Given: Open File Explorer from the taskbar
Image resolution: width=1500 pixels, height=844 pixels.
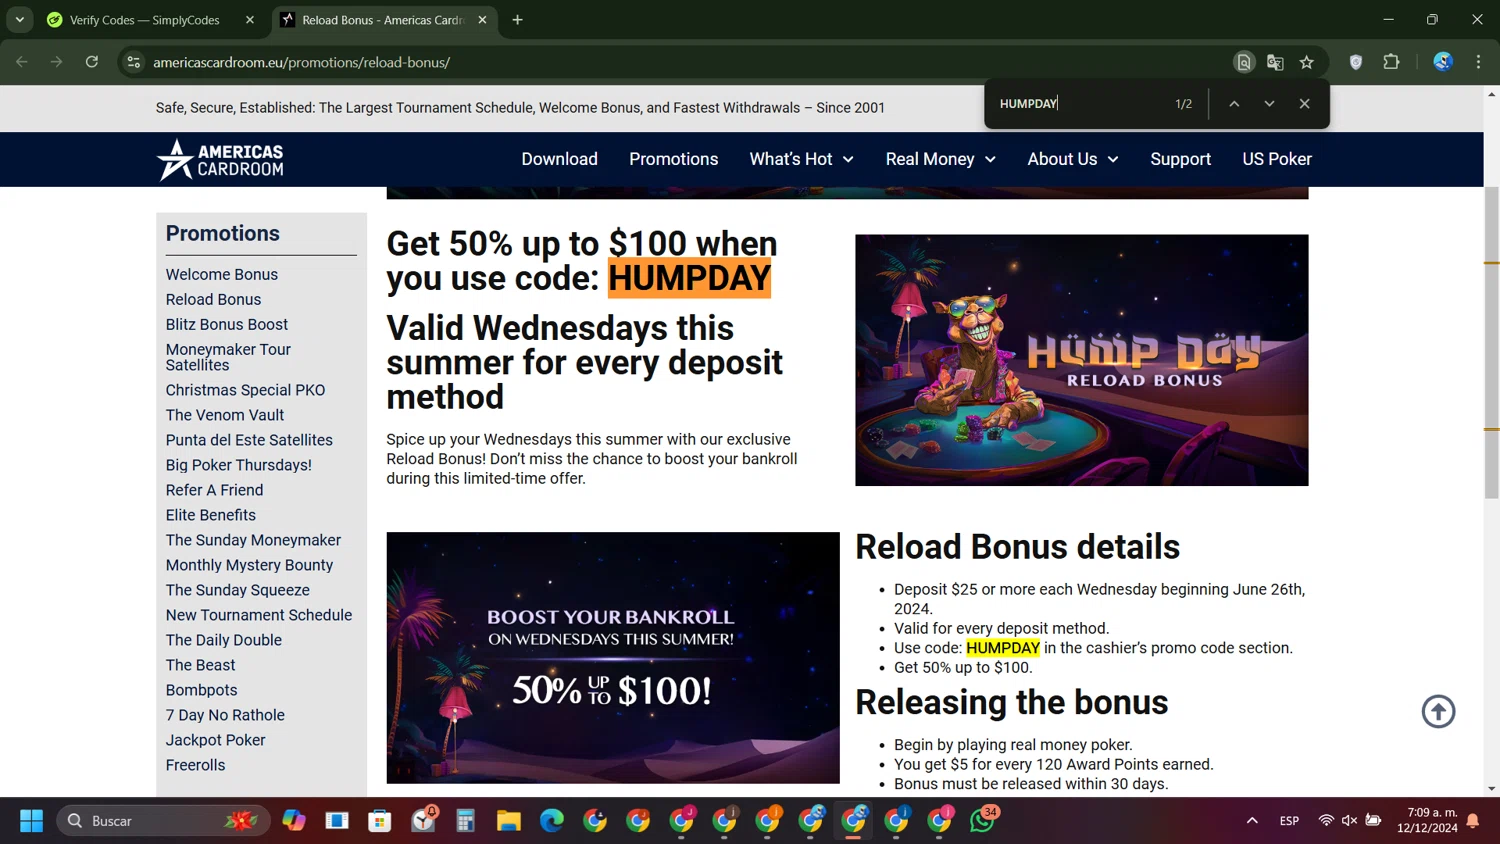Looking at the screenshot, I should click(509, 821).
